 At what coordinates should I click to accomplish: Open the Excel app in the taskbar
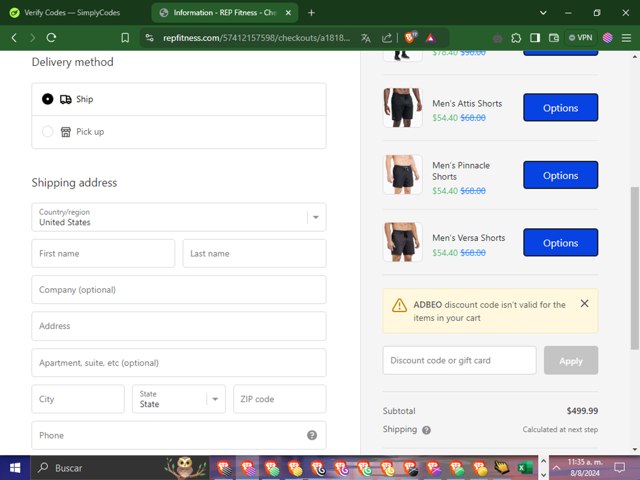[525, 468]
